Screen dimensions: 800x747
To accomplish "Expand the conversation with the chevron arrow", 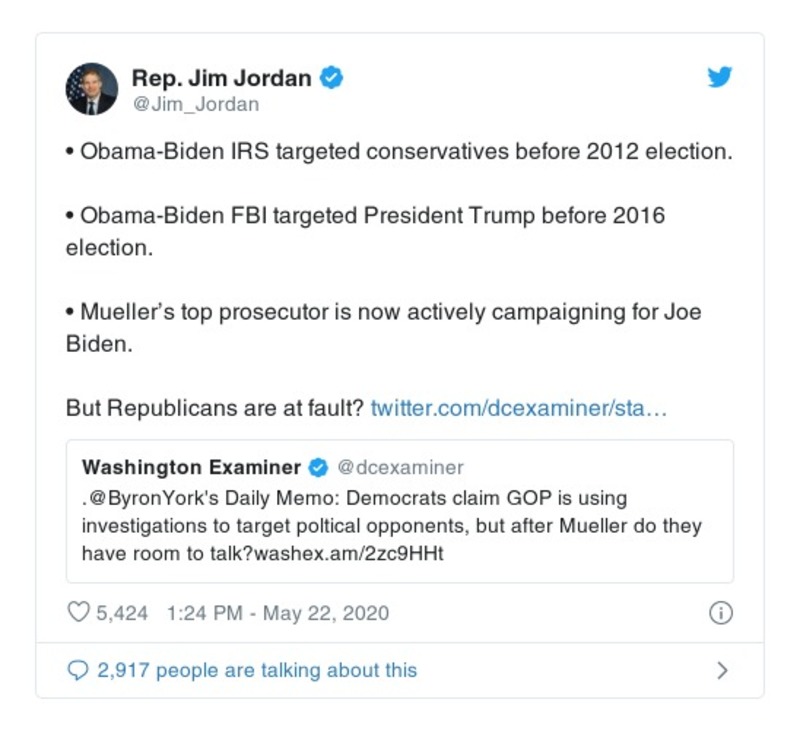I will tap(722, 670).
